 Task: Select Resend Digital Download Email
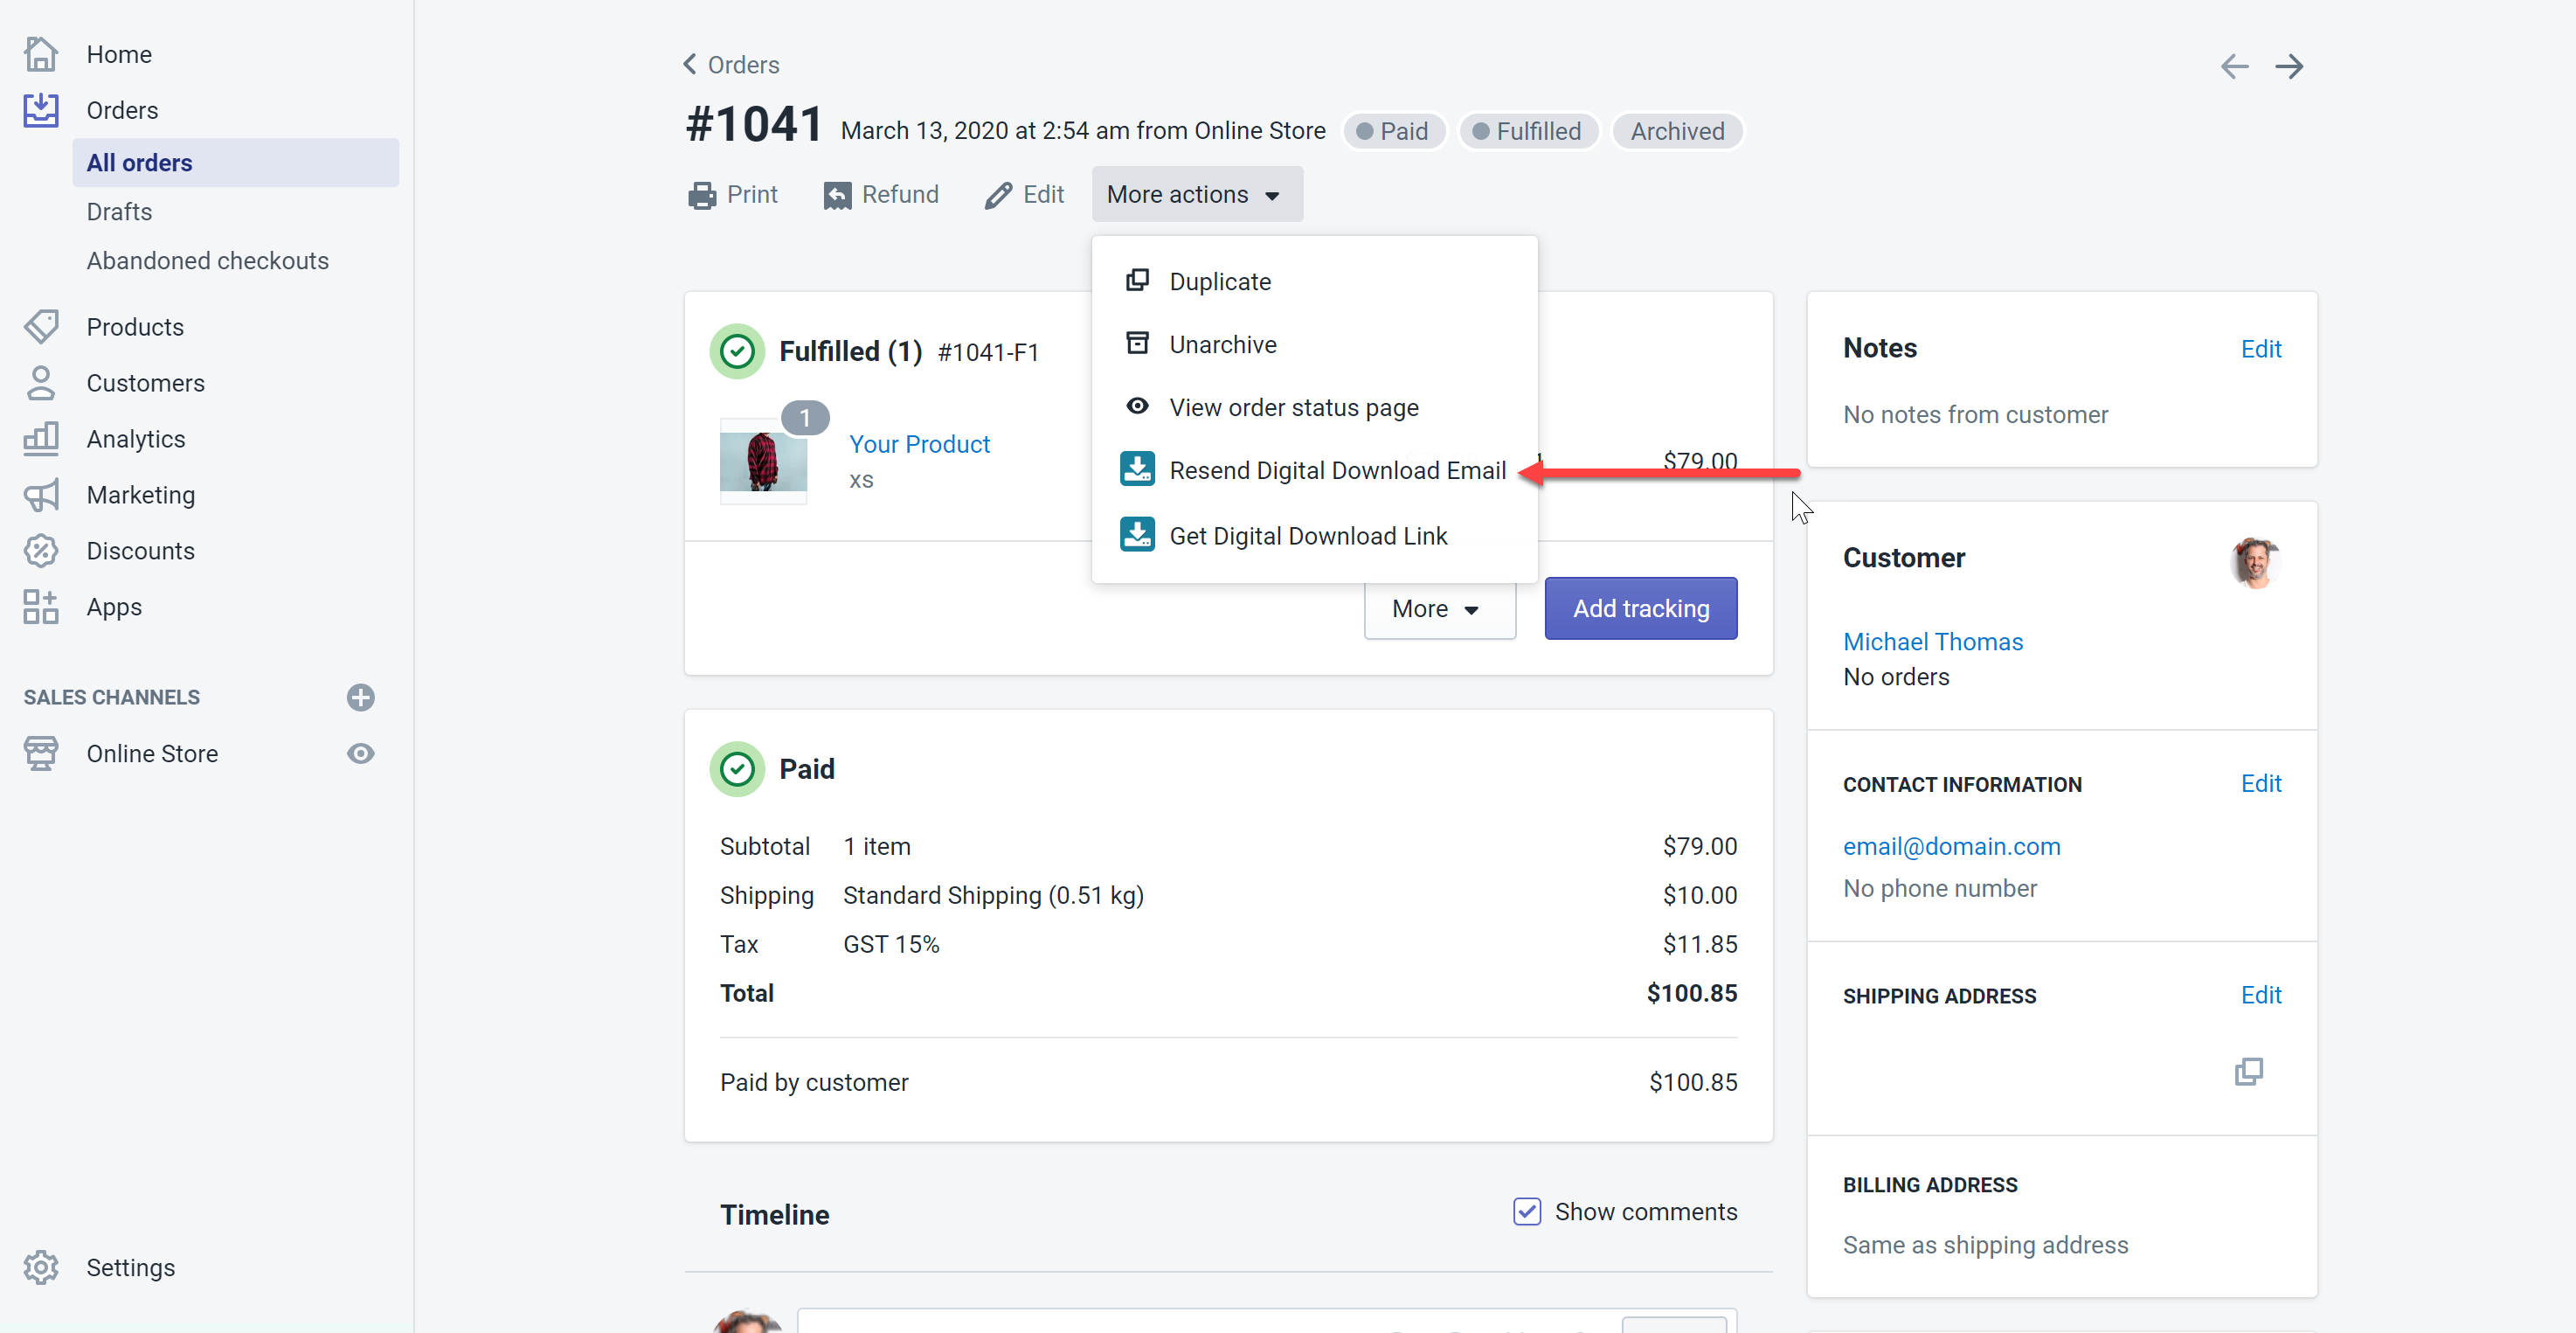[1338, 469]
